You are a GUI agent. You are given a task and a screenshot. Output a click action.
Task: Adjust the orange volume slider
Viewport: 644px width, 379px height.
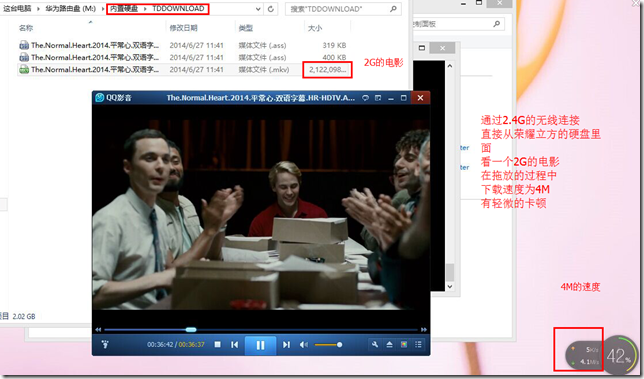(328, 345)
